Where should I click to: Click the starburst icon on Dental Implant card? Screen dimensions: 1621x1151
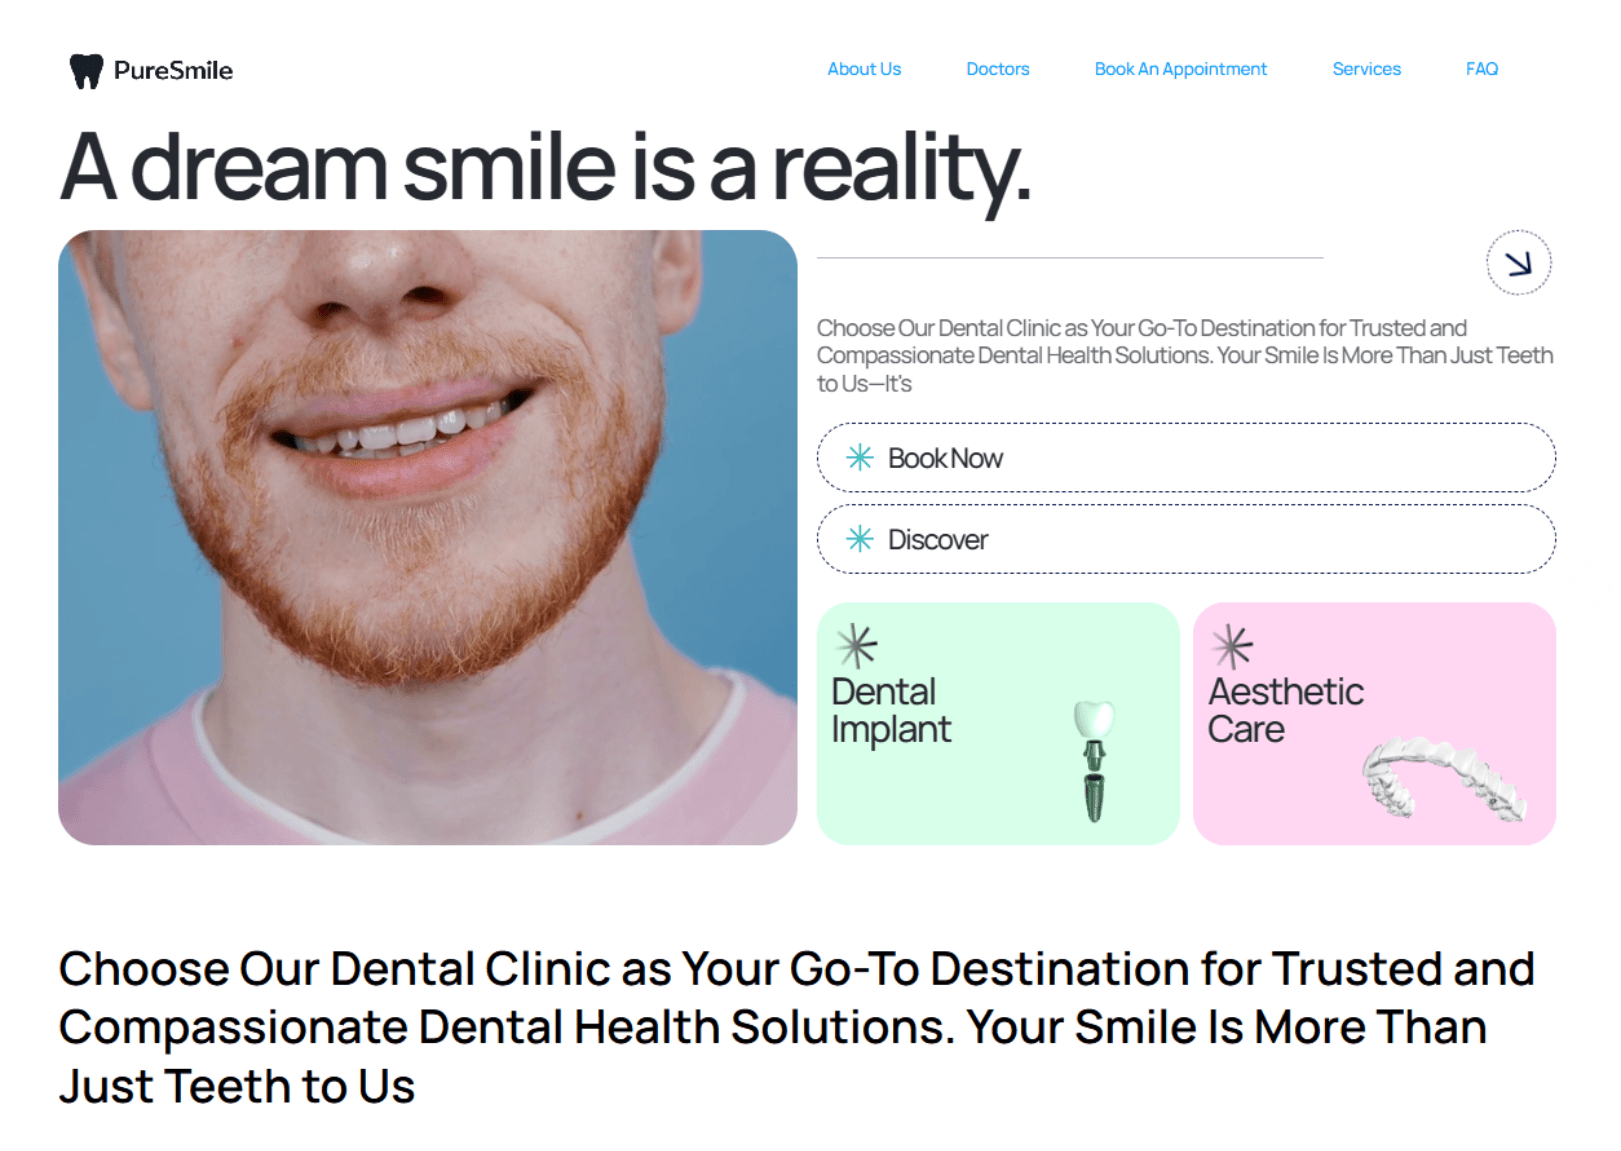857,646
